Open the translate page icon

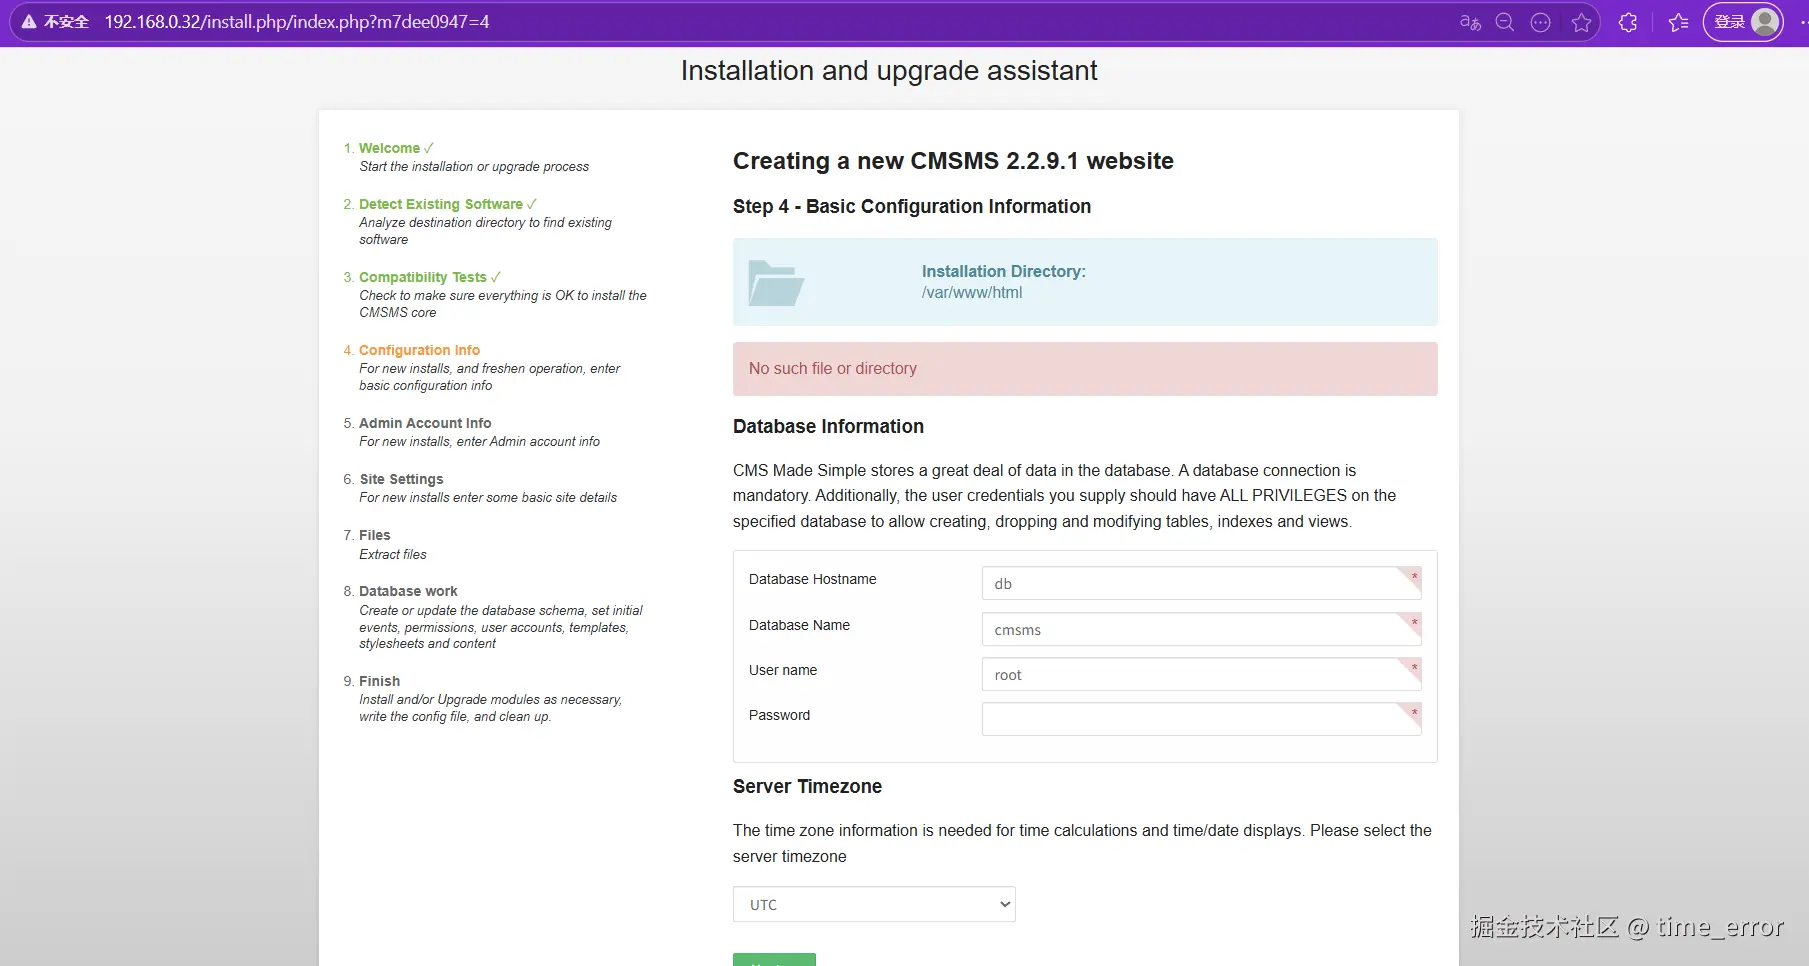1469,22
